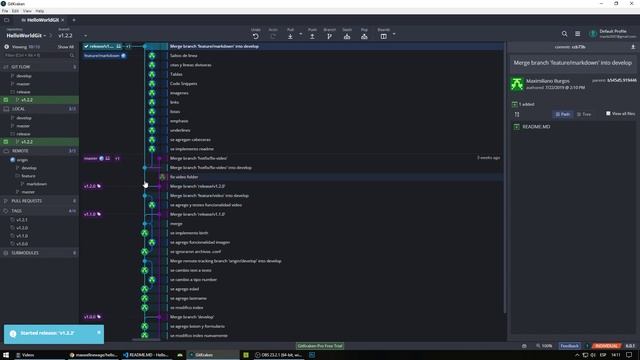Click Show All in left panel
The height and width of the screenshot is (360, 640).
coord(66,47)
